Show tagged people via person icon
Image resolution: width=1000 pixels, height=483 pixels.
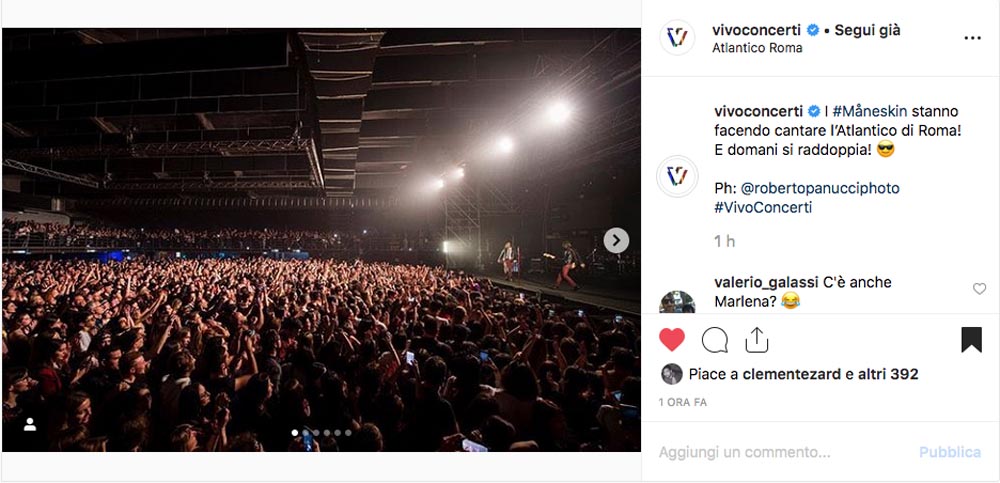pyautogui.click(x=30, y=425)
